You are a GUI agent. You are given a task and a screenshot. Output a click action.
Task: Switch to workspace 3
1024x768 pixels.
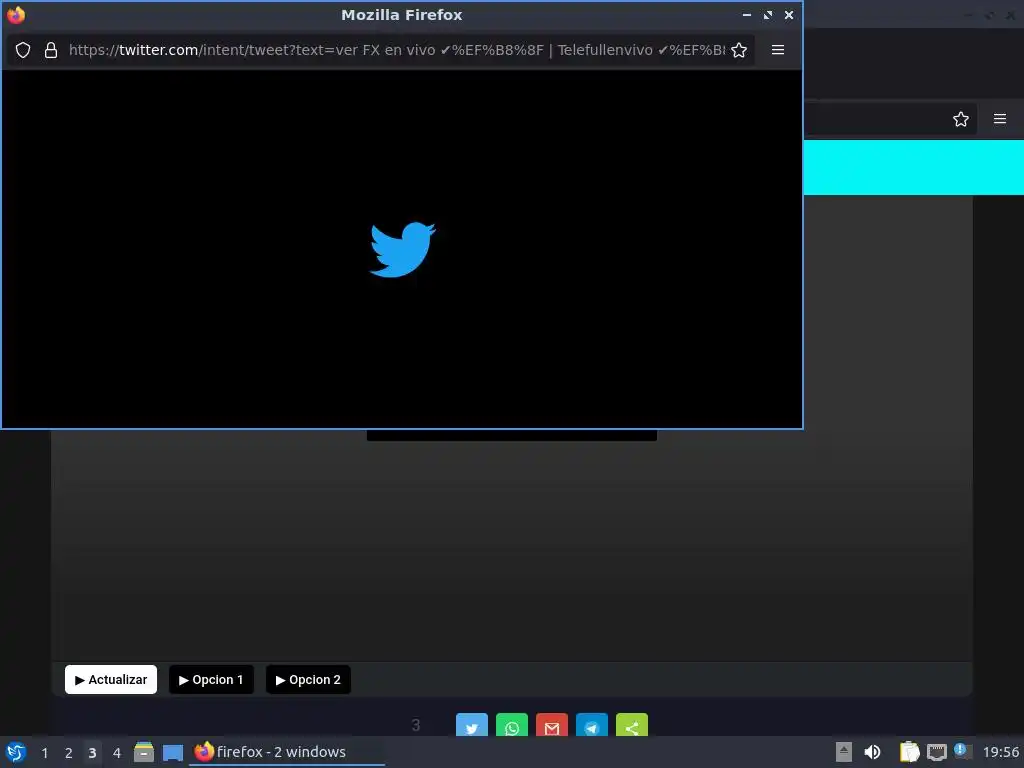[x=92, y=753]
